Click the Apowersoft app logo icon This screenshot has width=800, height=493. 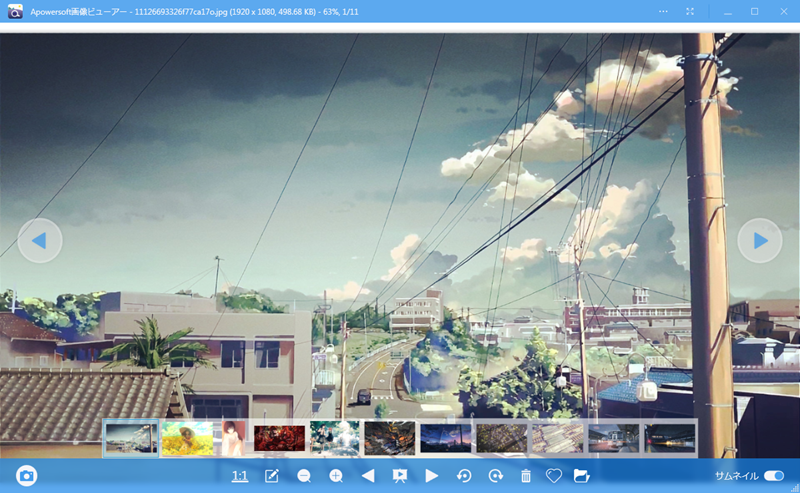15,11
